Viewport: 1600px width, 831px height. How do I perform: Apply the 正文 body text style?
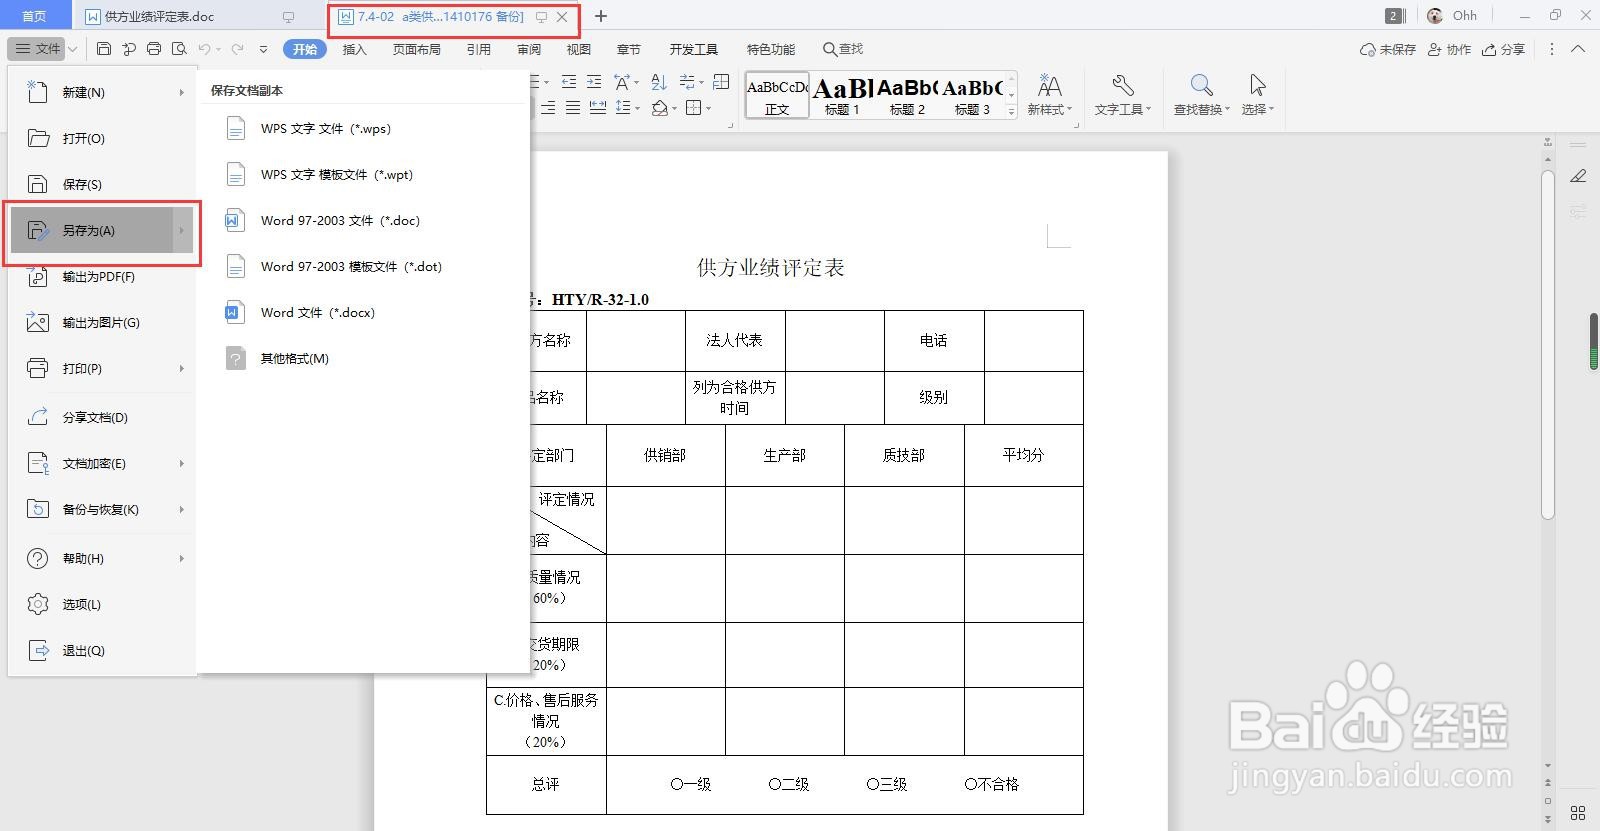click(777, 96)
